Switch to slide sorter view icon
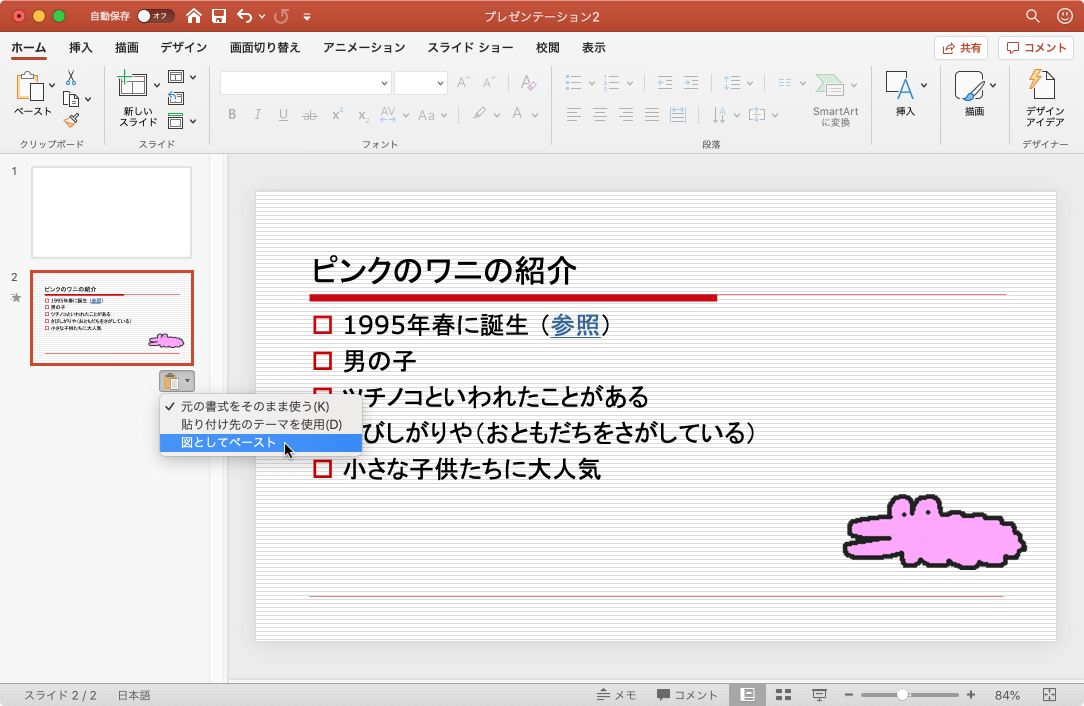The image size is (1084, 706). 784,695
